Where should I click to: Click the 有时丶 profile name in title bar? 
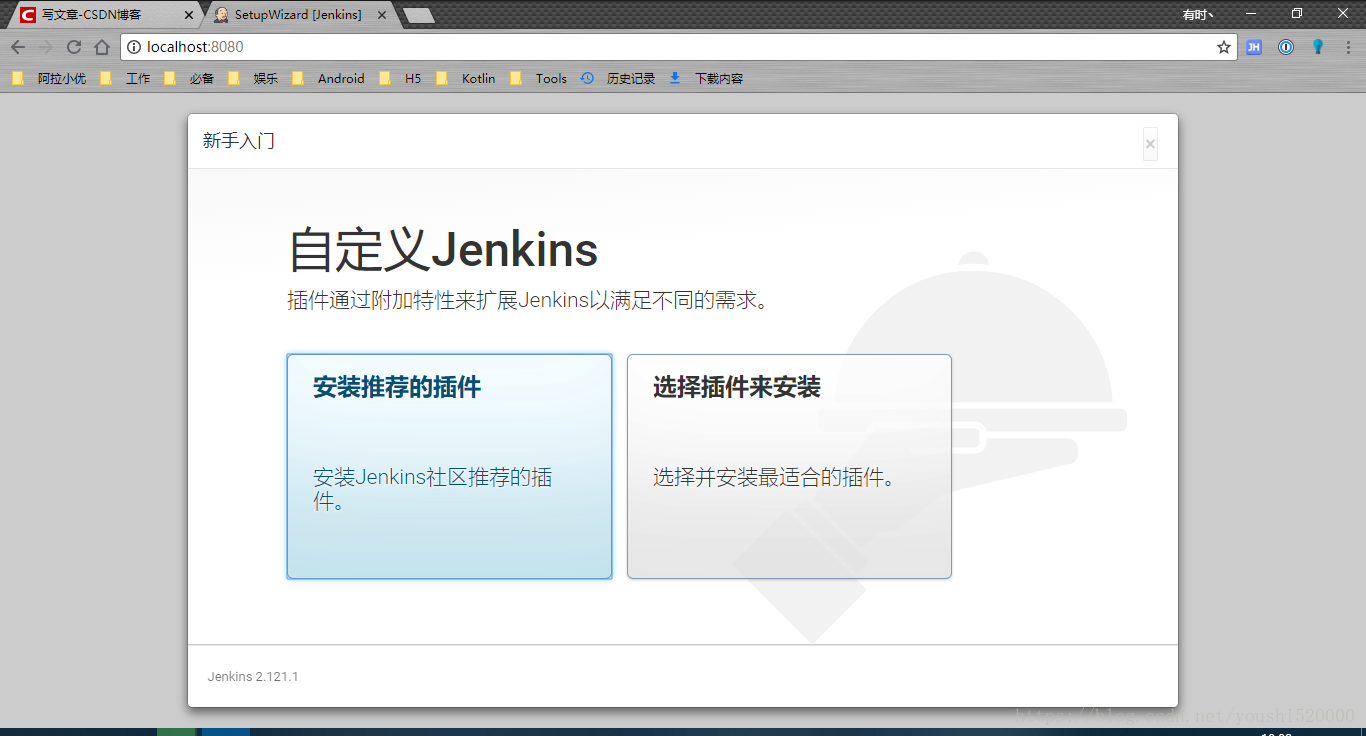coord(1197,14)
